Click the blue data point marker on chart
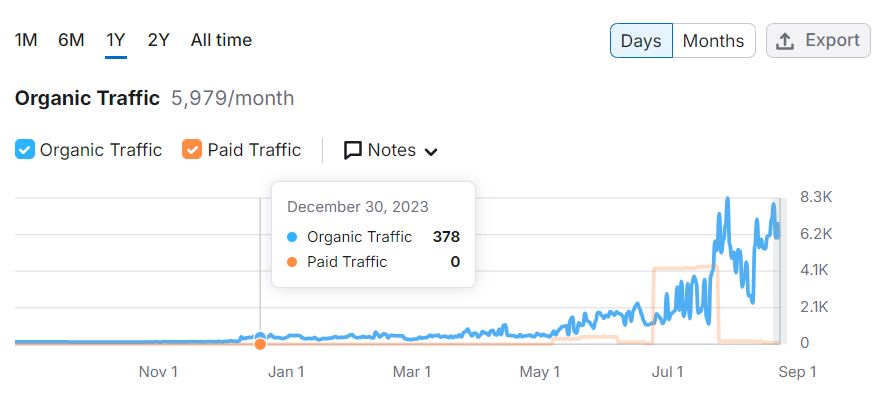The width and height of the screenshot is (890, 409). [260, 337]
